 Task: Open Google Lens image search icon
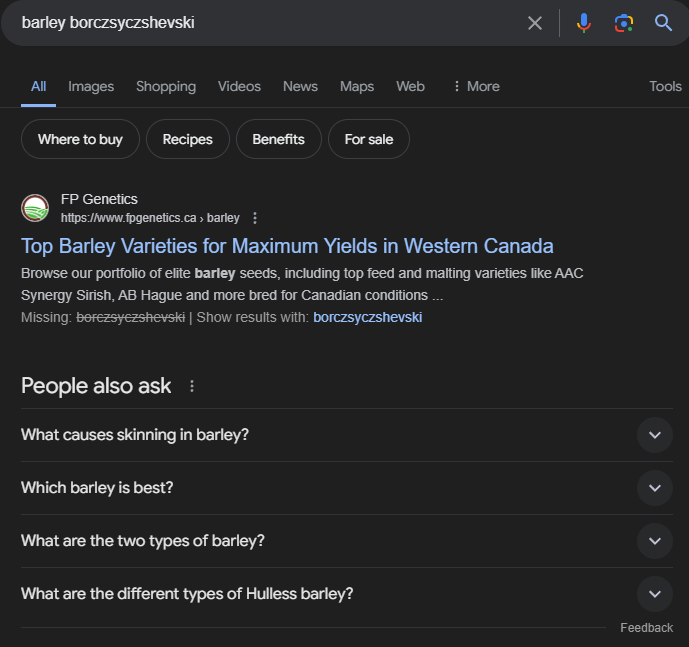point(624,23)
